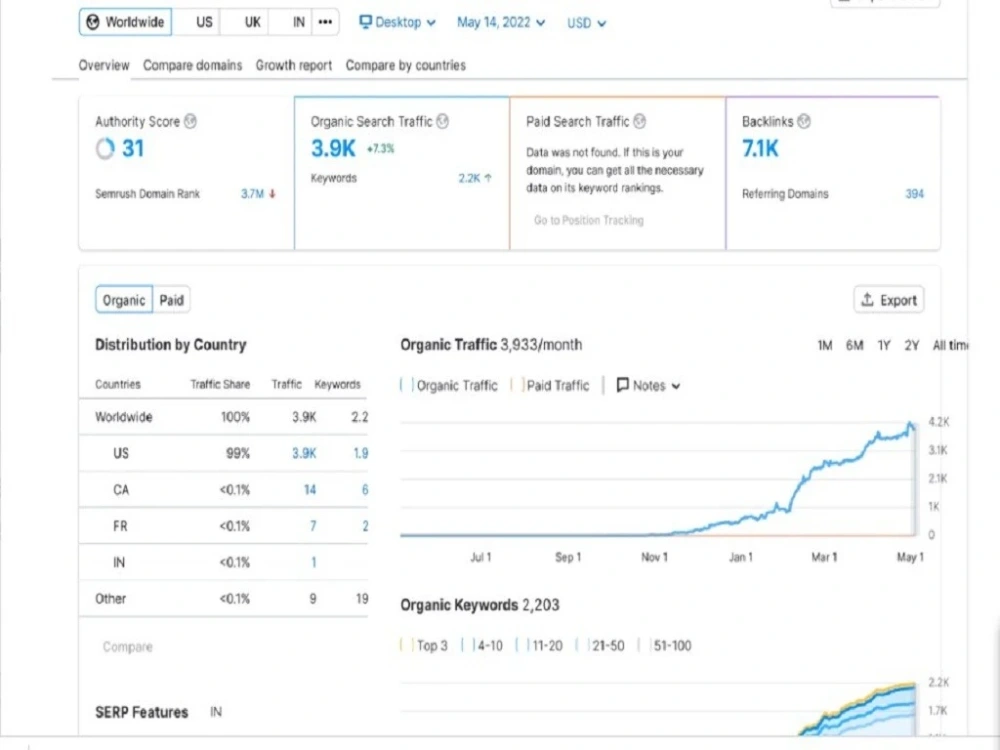This screenshot has width=1000, height=750.
Task: Toggle 4-10 keyword positions checkbox
Action: tap(468, 645)
